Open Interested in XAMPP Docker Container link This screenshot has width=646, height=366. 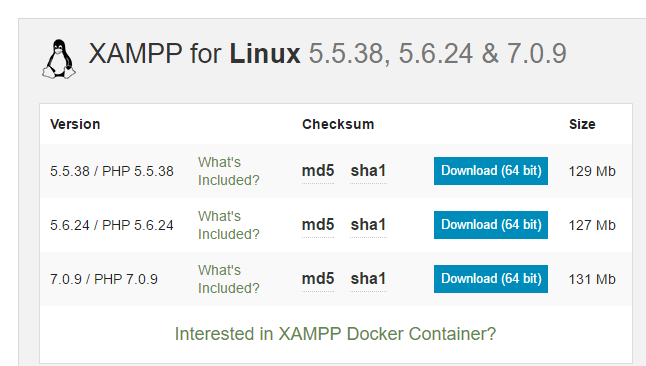coord(335,334)
